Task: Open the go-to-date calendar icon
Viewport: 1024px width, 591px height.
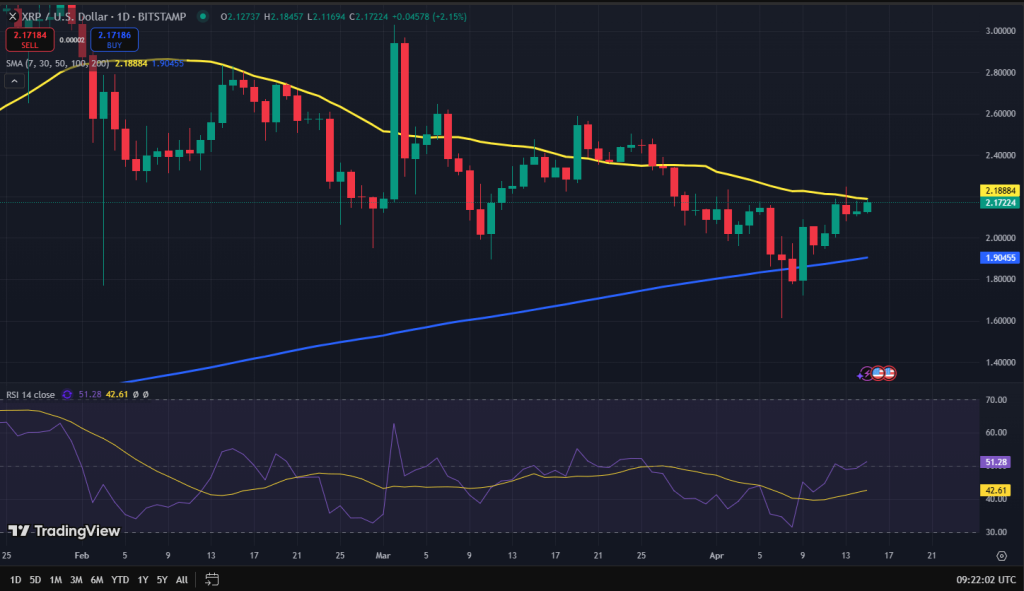Action: [x=212, y=579]
